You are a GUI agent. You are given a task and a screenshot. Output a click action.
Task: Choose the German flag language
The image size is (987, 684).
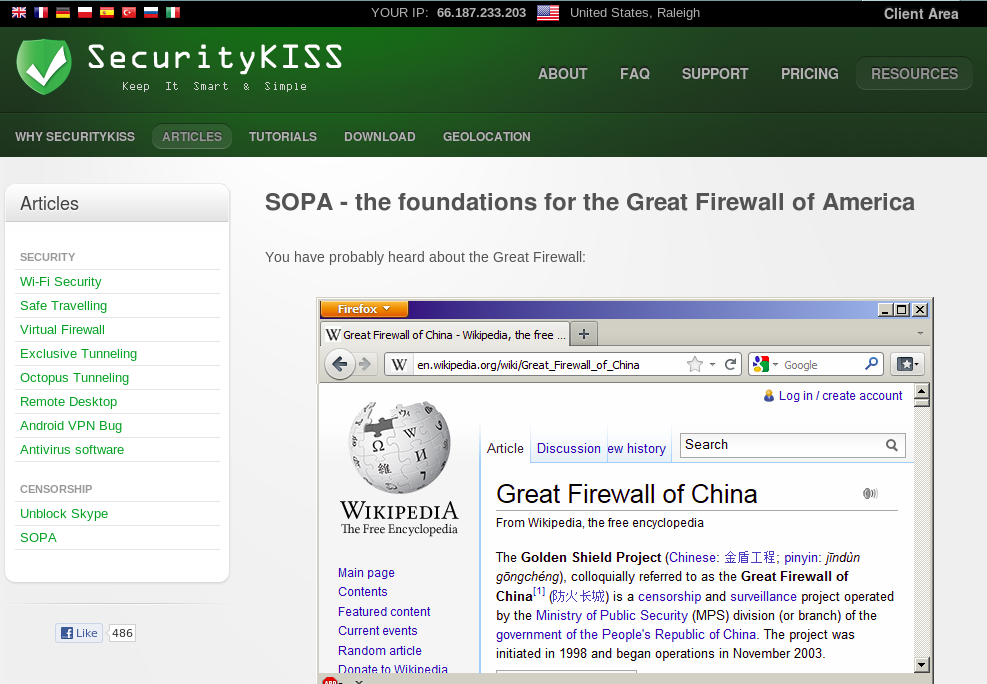point(63,13)
